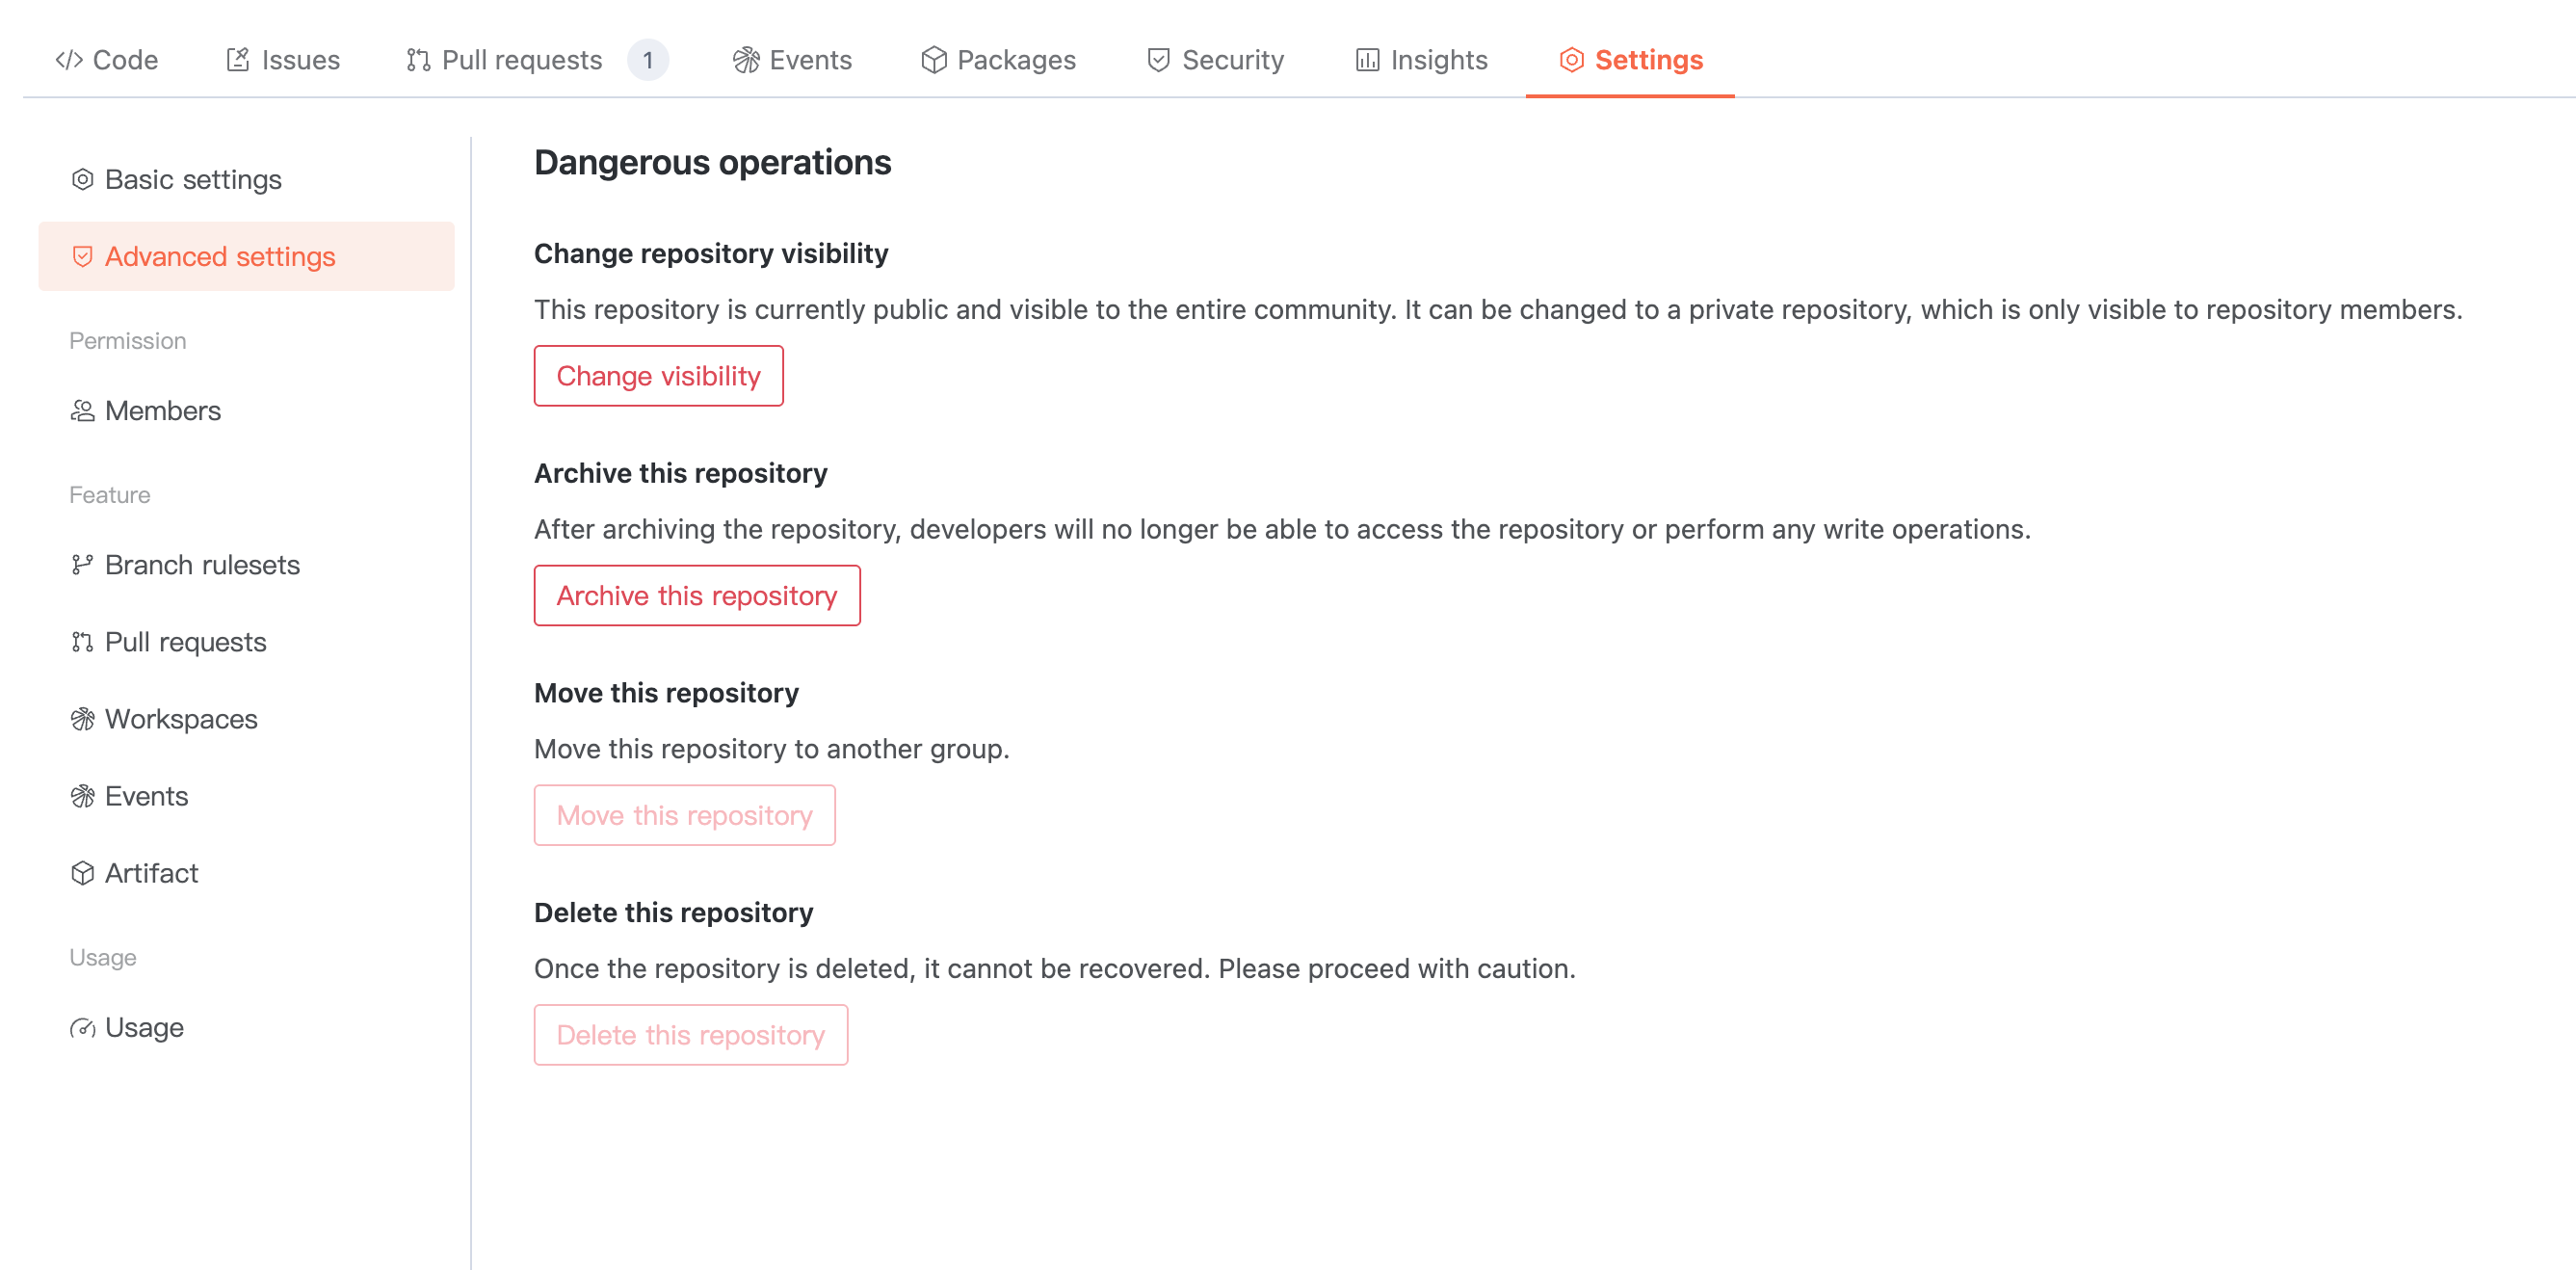Click the Usage gauge icon in sidebar
Image resolution: width=2576 pixels, height=1270 pixels.
(82, 1027)
